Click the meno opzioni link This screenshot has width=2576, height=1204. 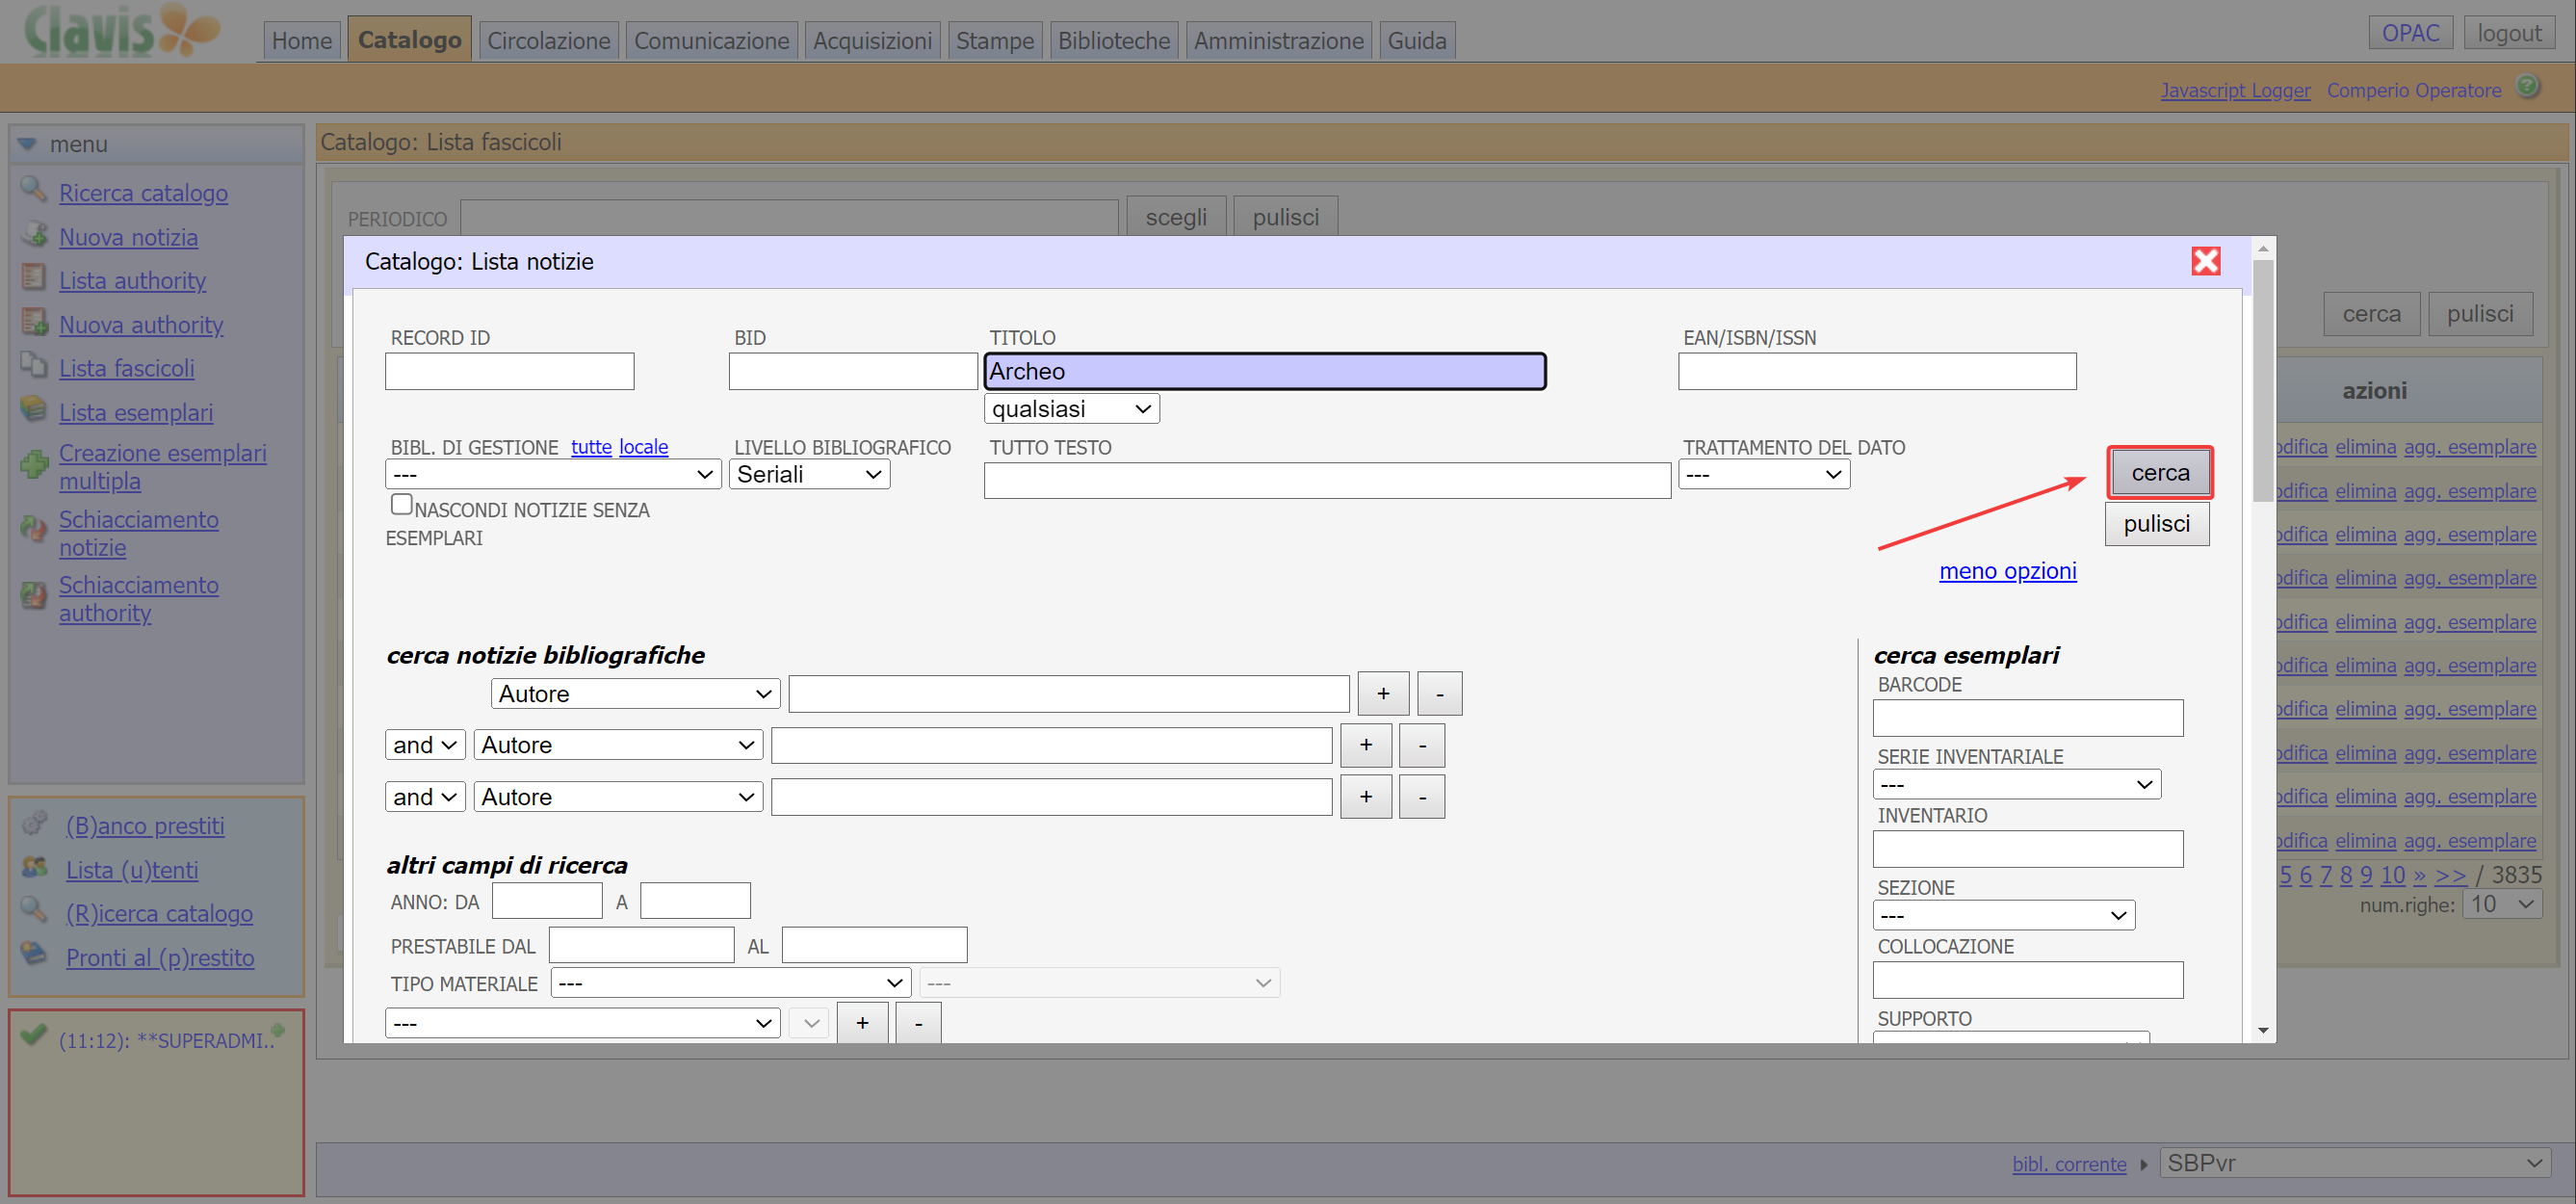point(2007,571)
